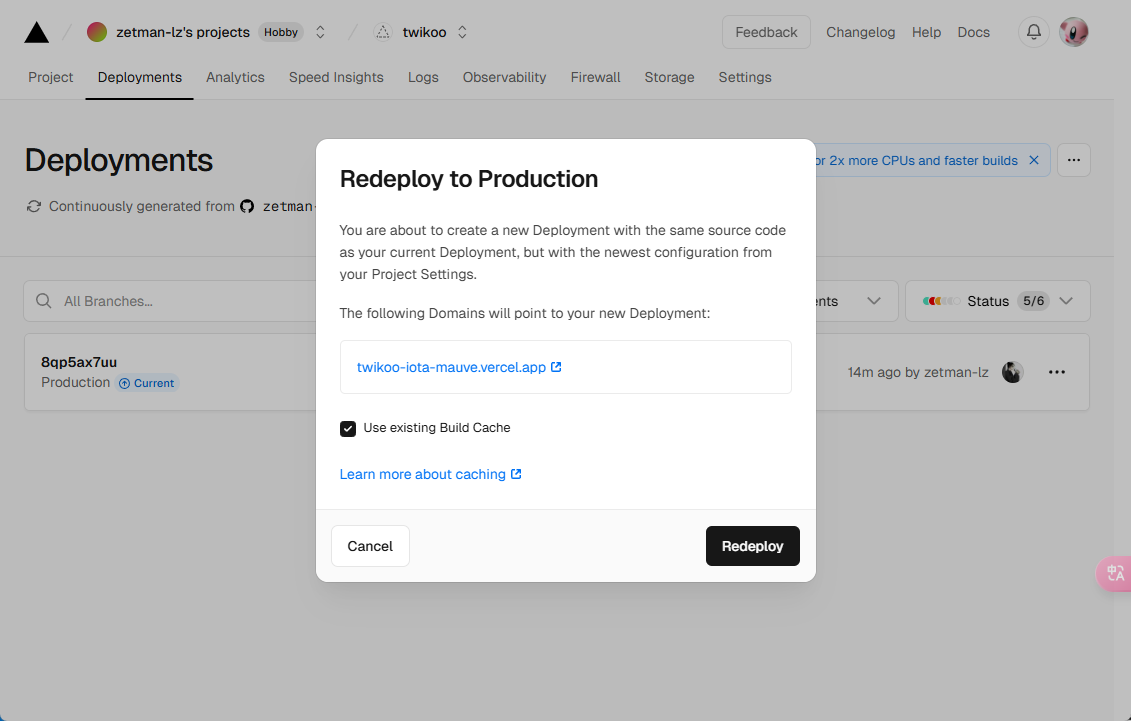
Task: Click the pink translate floating icon
Action: pos(1115,573)
